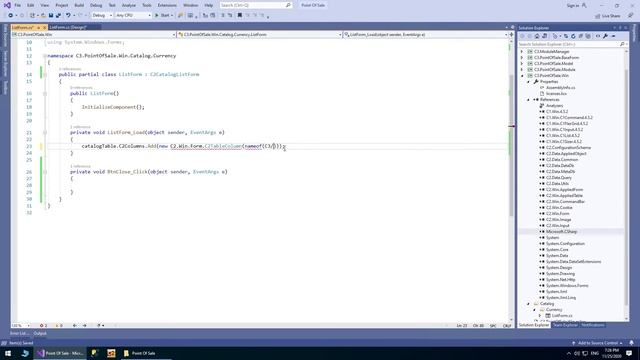Open the File menu
The image size is (640, 360).
tap(18, 5)
